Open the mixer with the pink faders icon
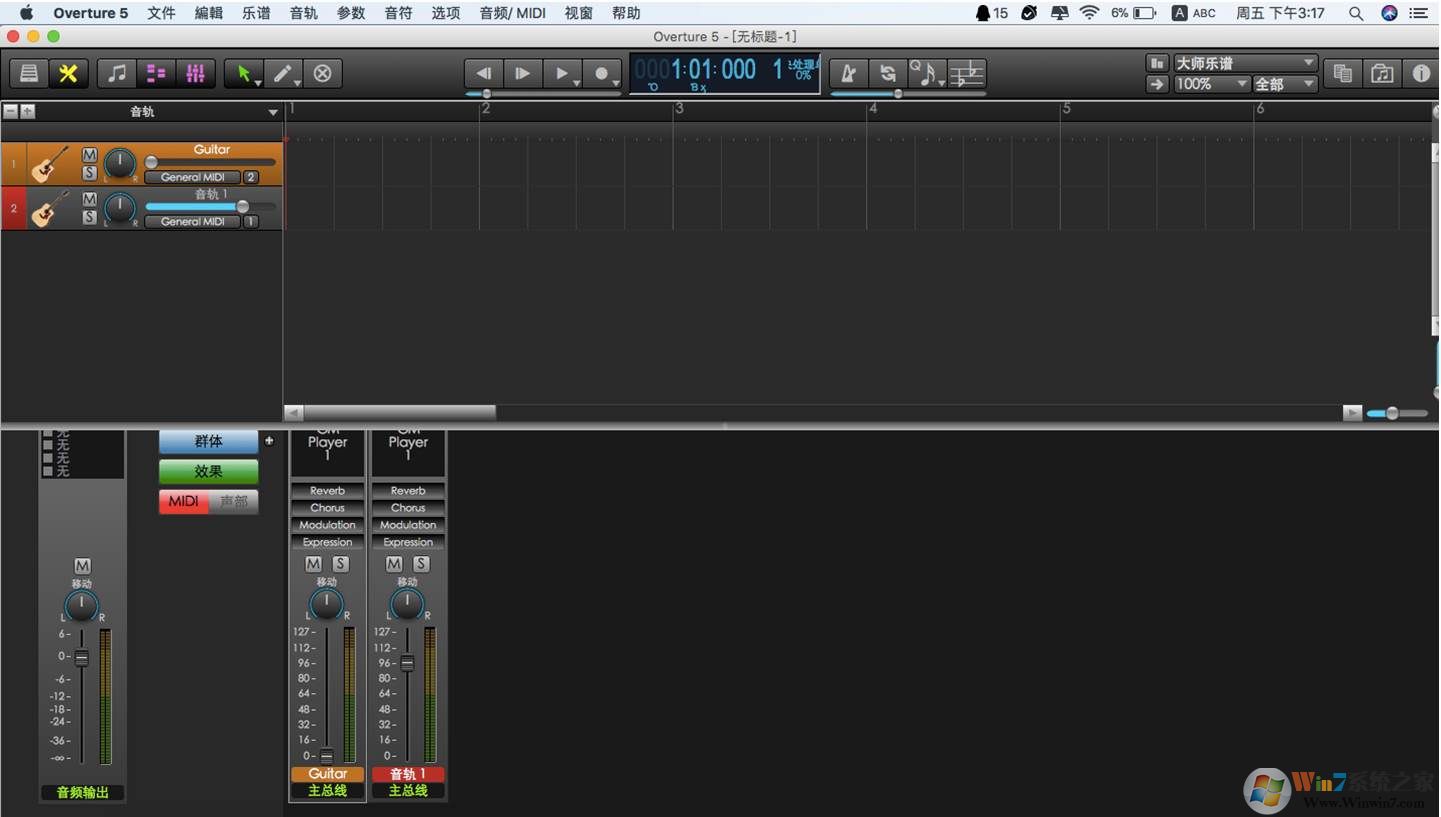Image resolution: width=1441 pixels, height=817 pixels. (x=195, y=72)
